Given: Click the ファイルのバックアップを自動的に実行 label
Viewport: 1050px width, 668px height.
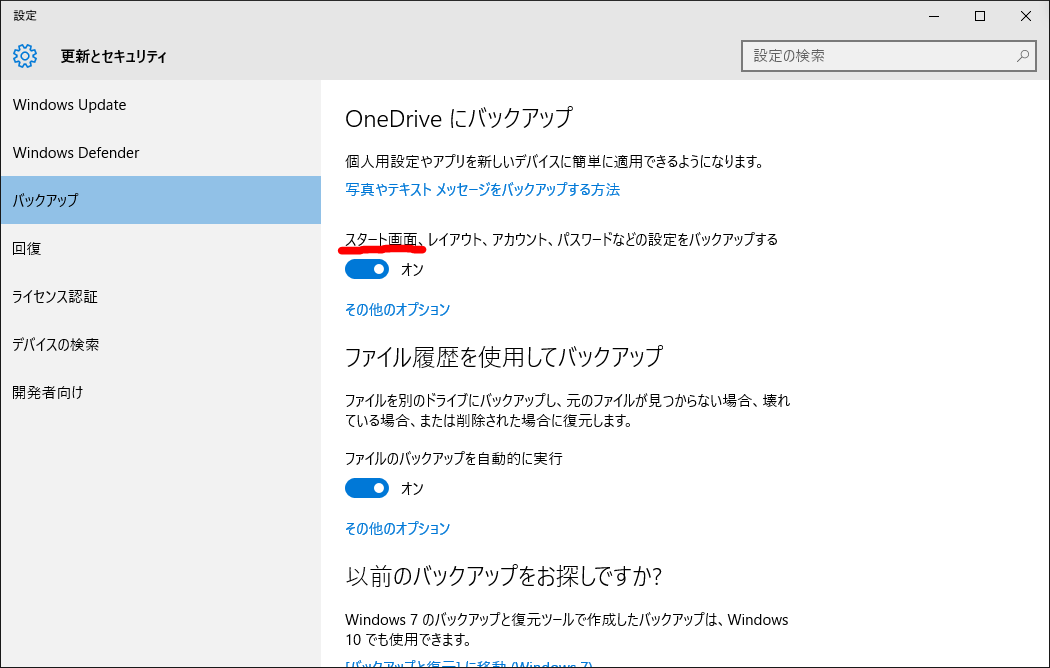Looking at the screenshot, I should point(453,458).
